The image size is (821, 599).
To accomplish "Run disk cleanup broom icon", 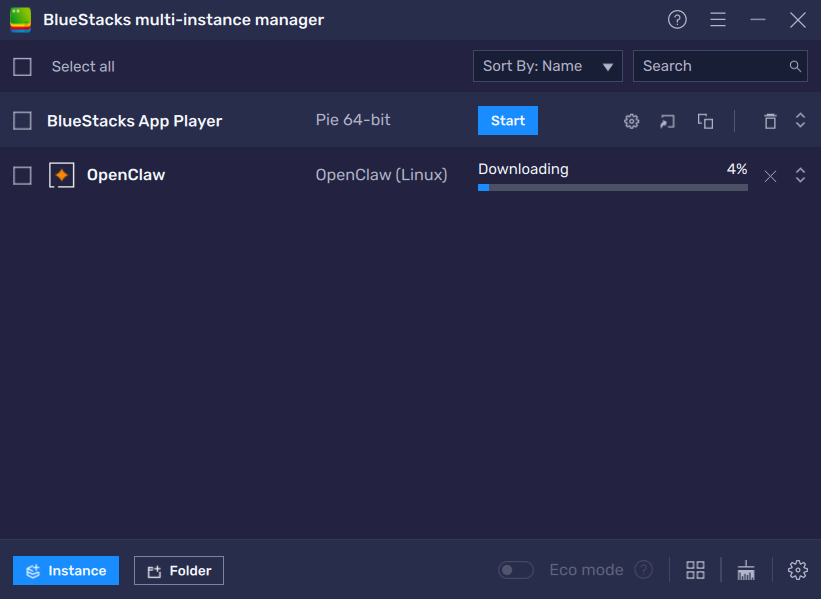I will [x=746, y=570].
